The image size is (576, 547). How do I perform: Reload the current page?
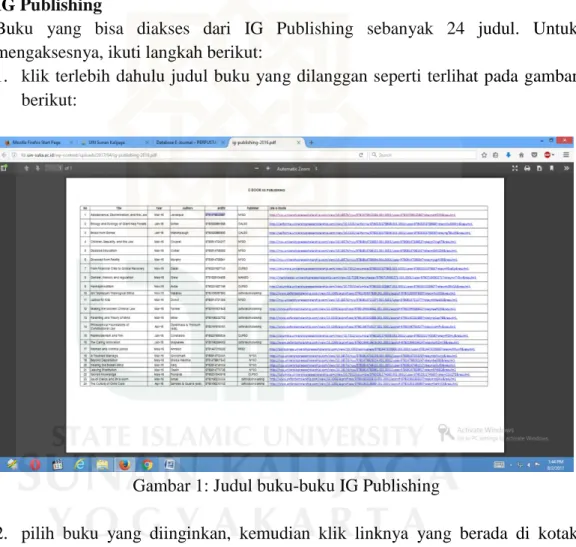[361, 155]
